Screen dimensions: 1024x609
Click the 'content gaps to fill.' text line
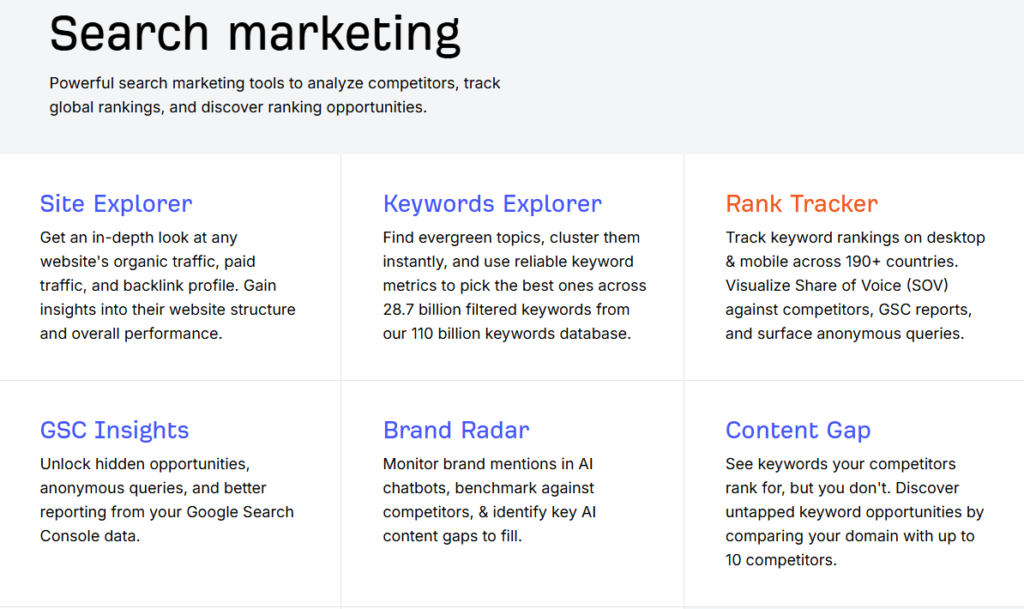pyautogui.click(x=453, y=537)
